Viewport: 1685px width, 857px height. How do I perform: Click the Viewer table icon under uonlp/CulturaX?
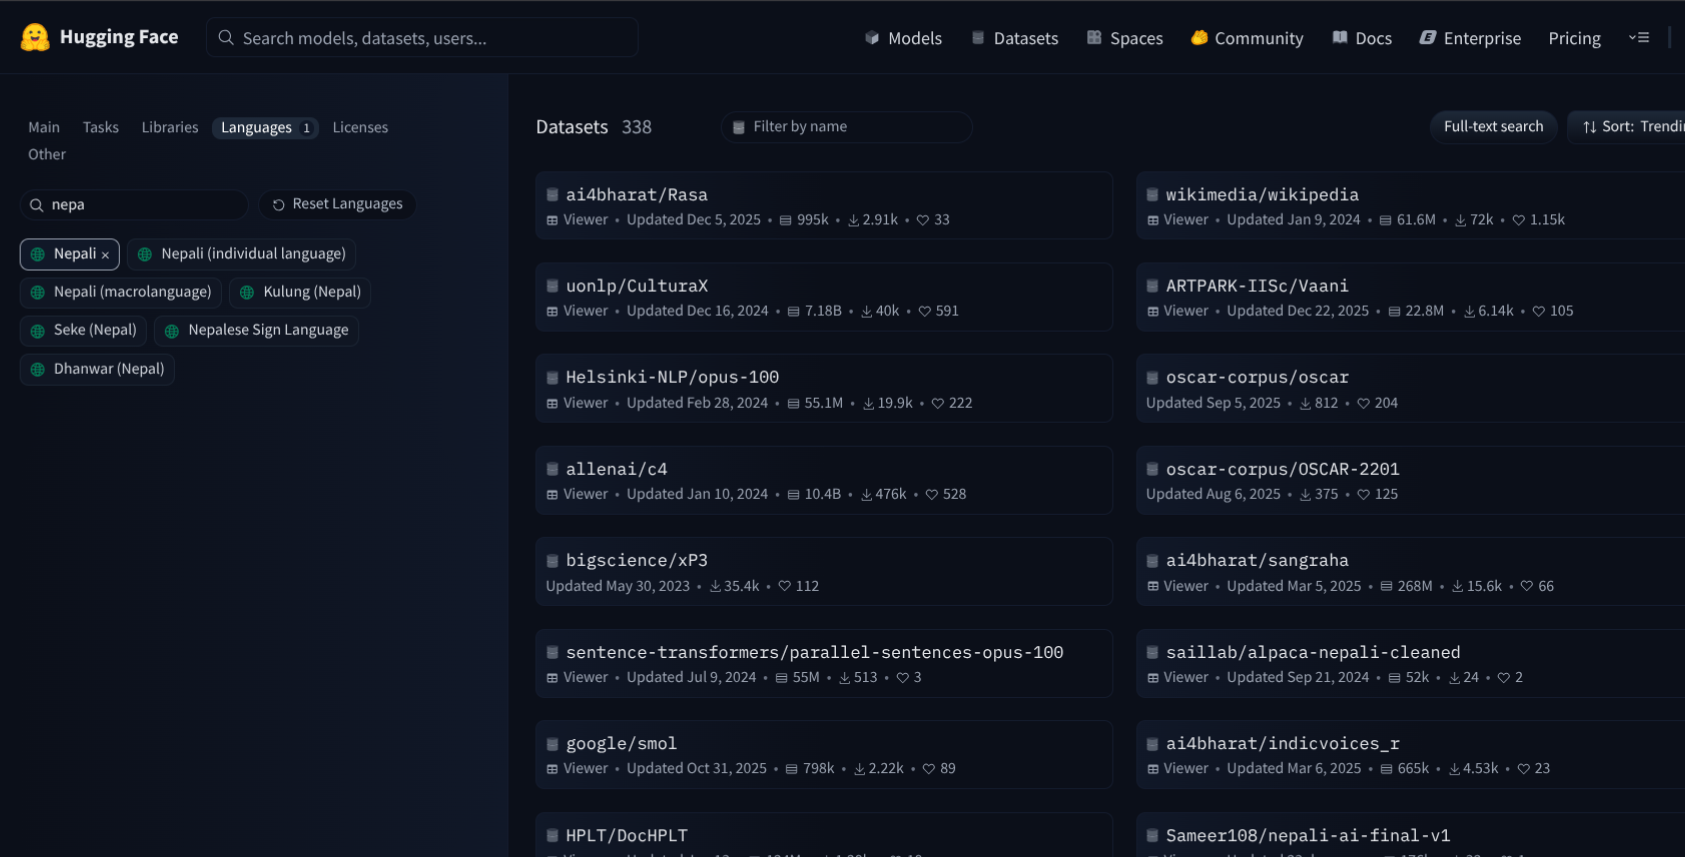[x=552, y=312]
